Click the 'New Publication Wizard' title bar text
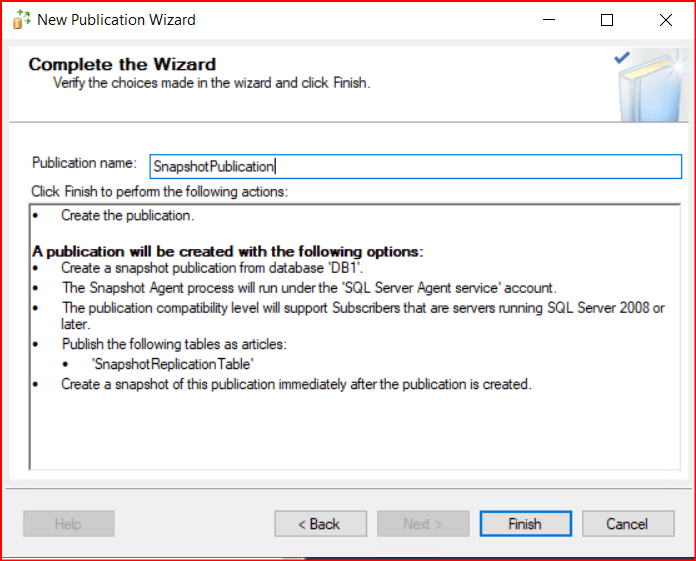 116,20
